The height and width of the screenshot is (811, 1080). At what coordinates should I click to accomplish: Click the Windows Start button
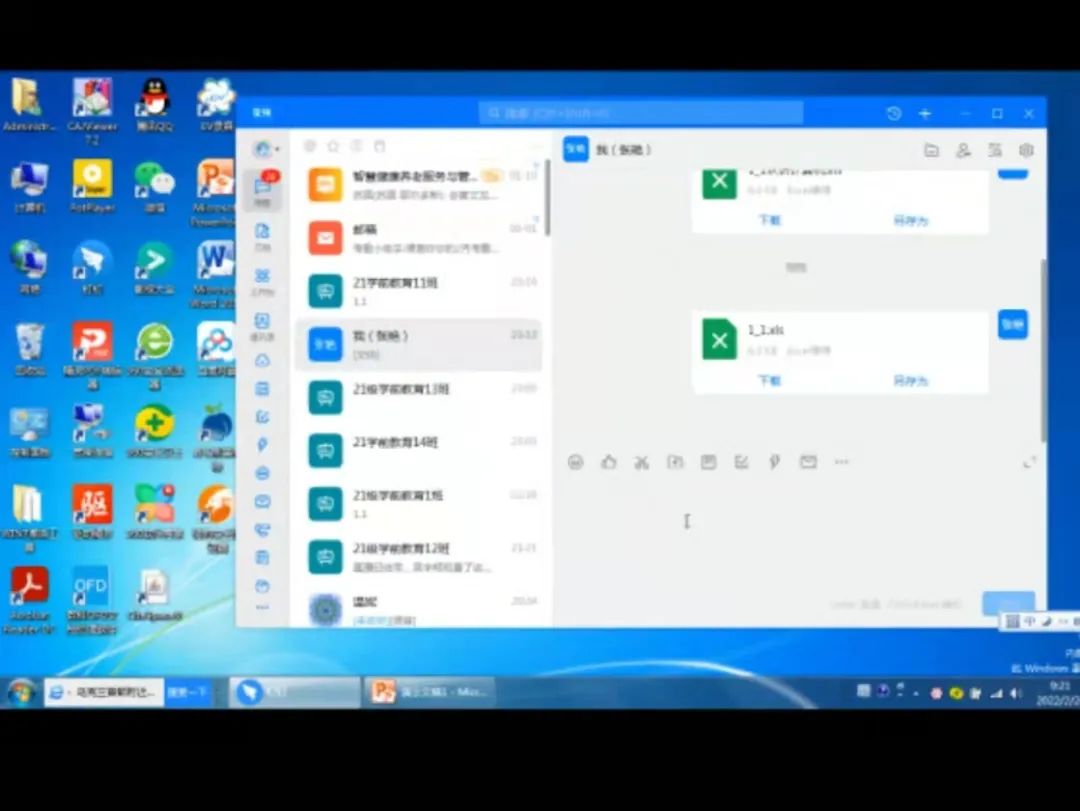(x=21, y=692)
